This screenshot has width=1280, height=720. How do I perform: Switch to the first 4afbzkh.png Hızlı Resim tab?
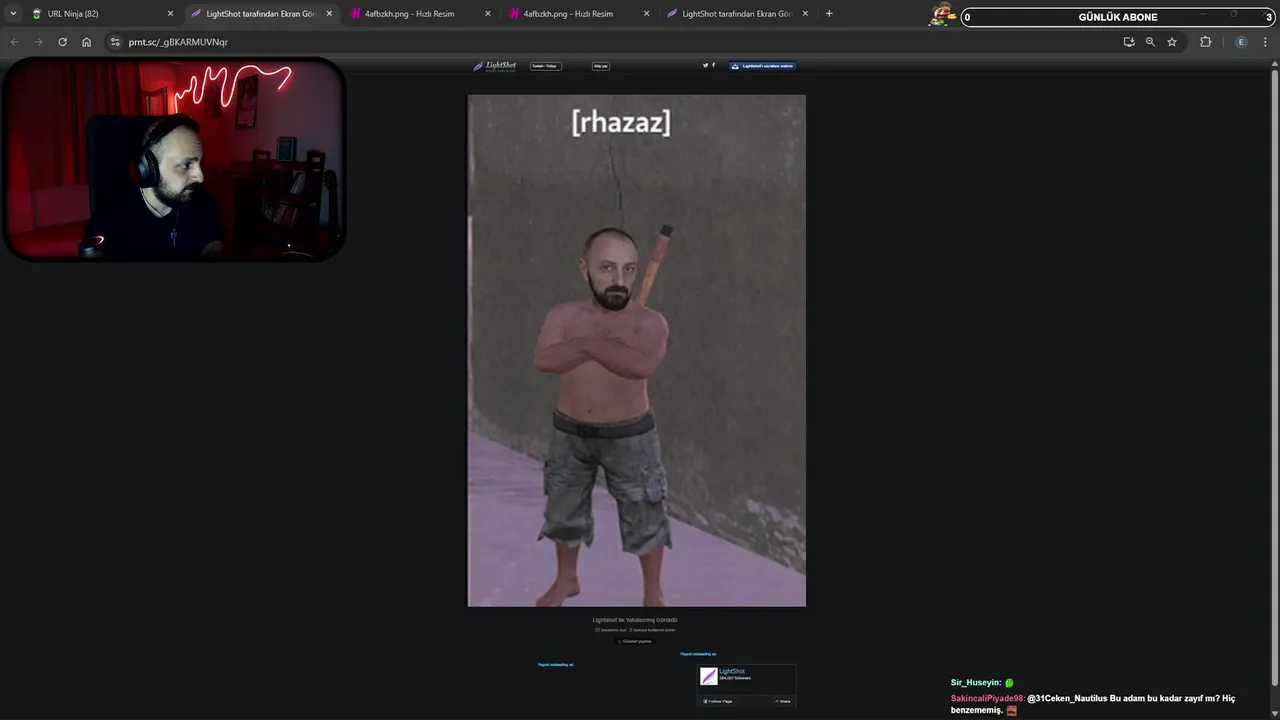coord(420,14)
